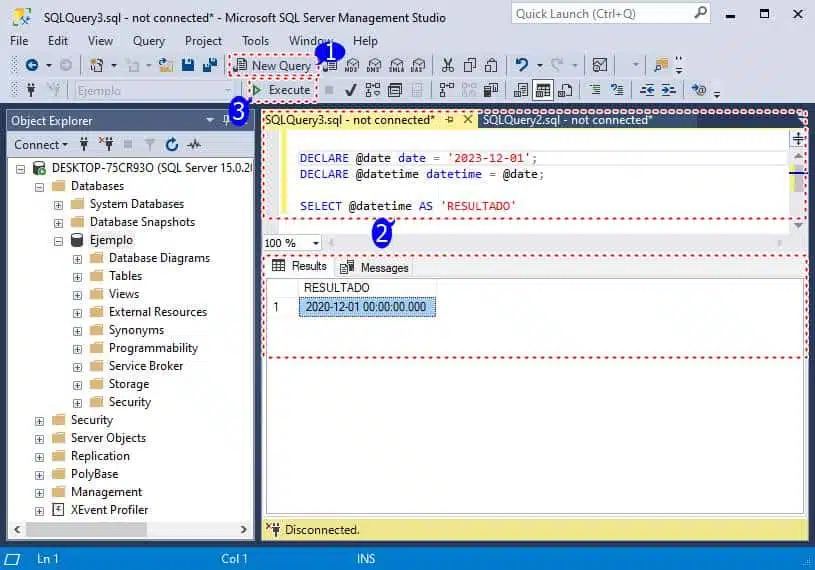Click the Connect Object Explorer plug icon
The height and width of the screenshot is (570, 815).
(x=85, y=145)
